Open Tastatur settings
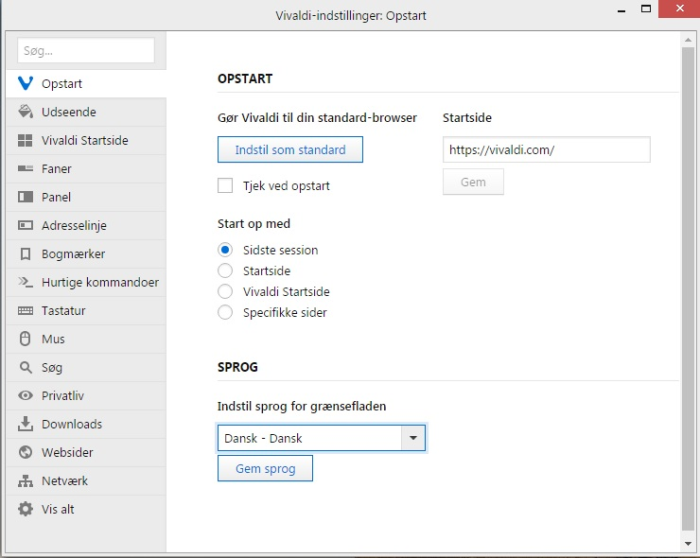This screenshot has height=558, width=700. coord(86,311)
